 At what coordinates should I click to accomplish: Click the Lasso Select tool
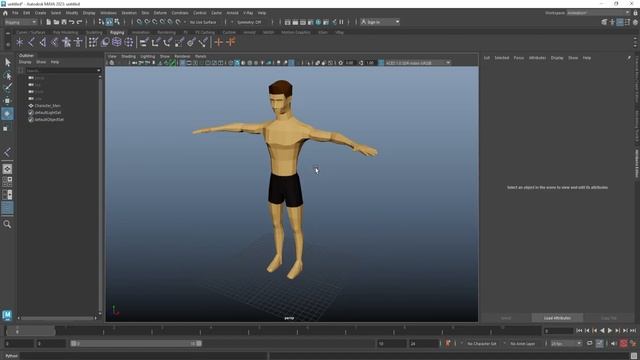point(7,75)
